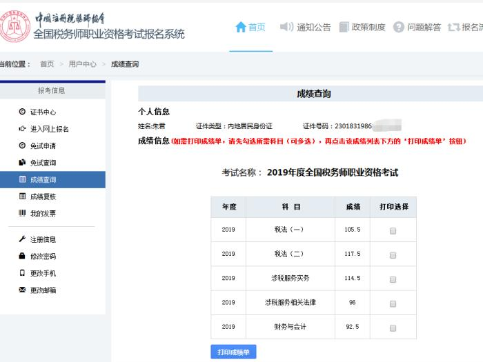This screenshot has height=362, width=483.
Task: Click the 税法（二） subject cell
Action: 290,254
